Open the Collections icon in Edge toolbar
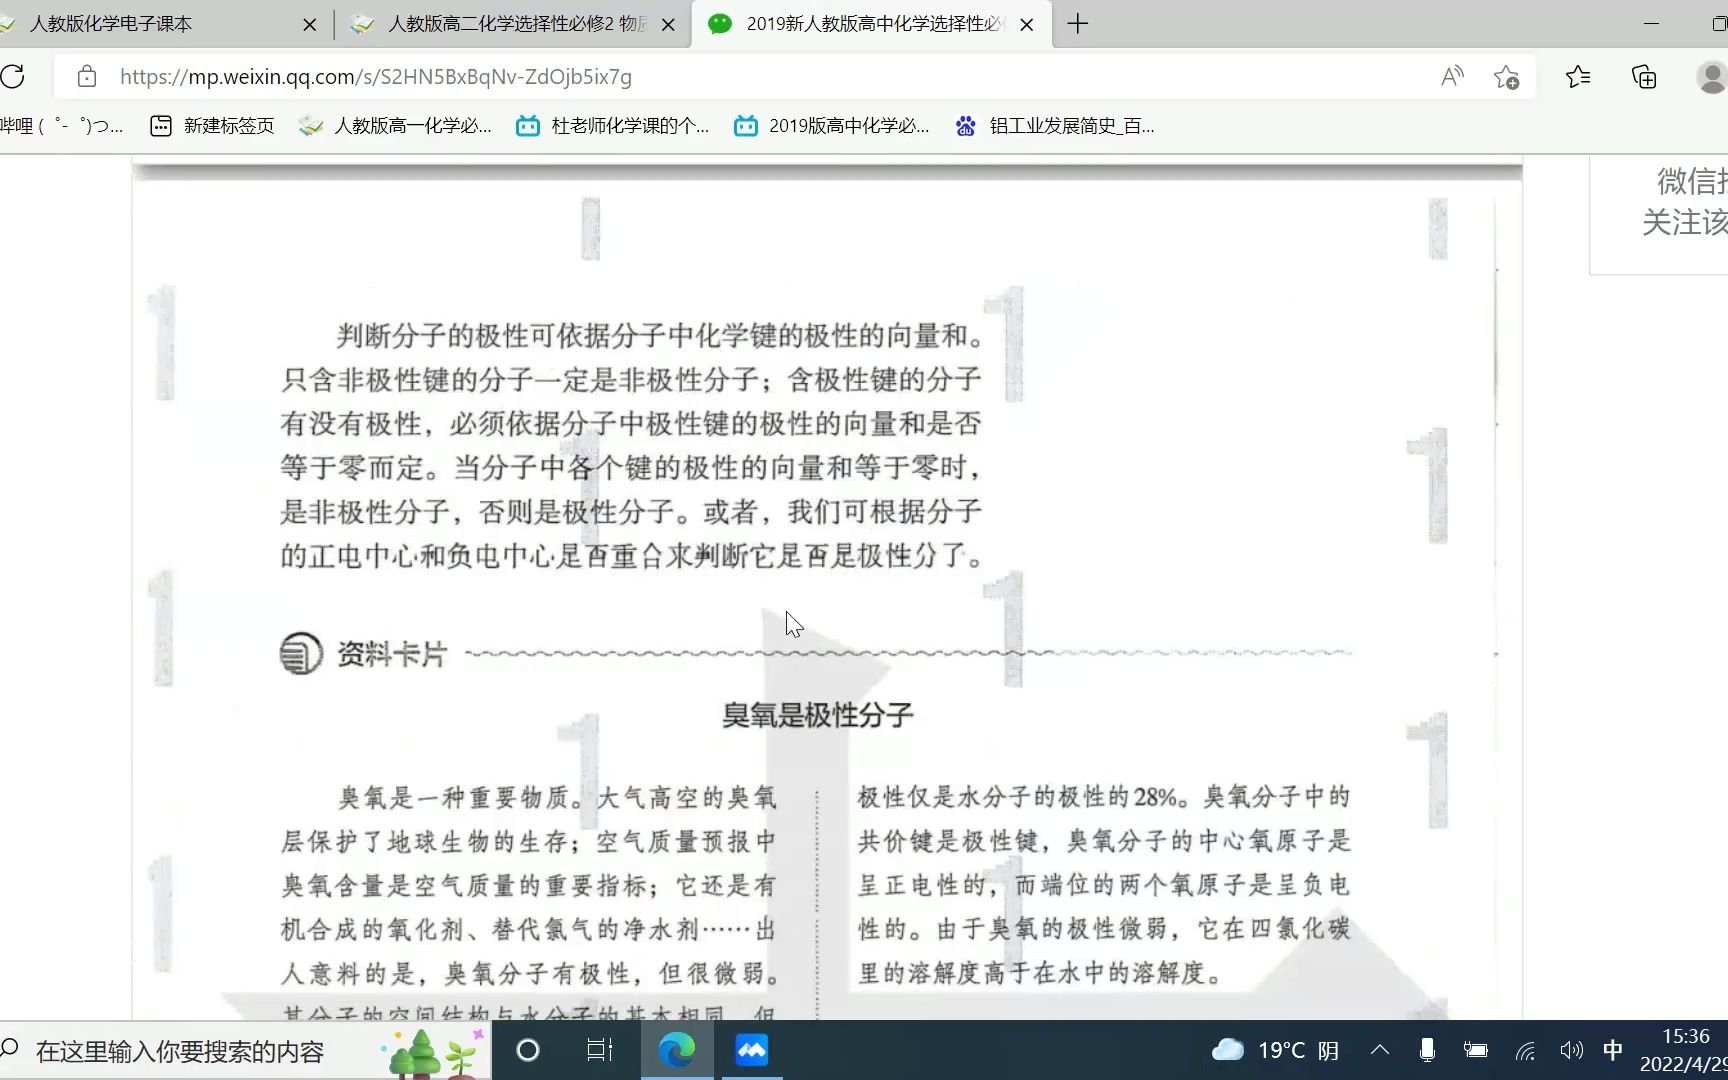1728x1080 pixels. point(1643,76)
